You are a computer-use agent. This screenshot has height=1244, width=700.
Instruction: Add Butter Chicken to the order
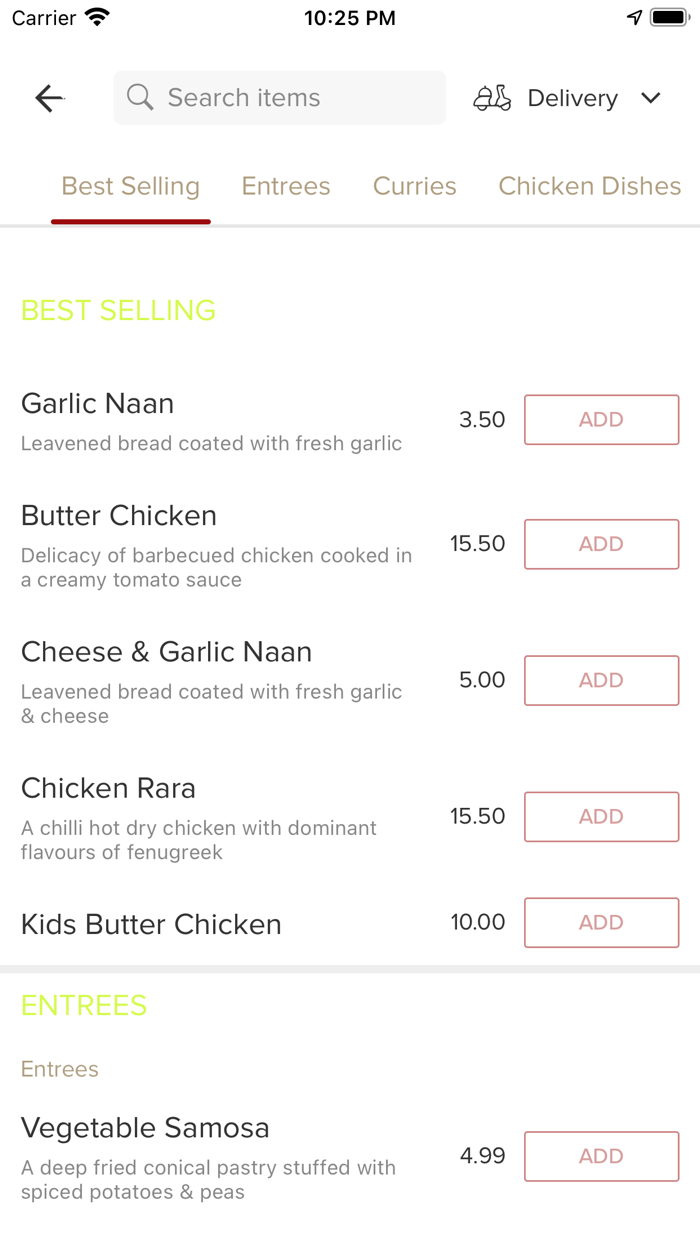point(601,544)
